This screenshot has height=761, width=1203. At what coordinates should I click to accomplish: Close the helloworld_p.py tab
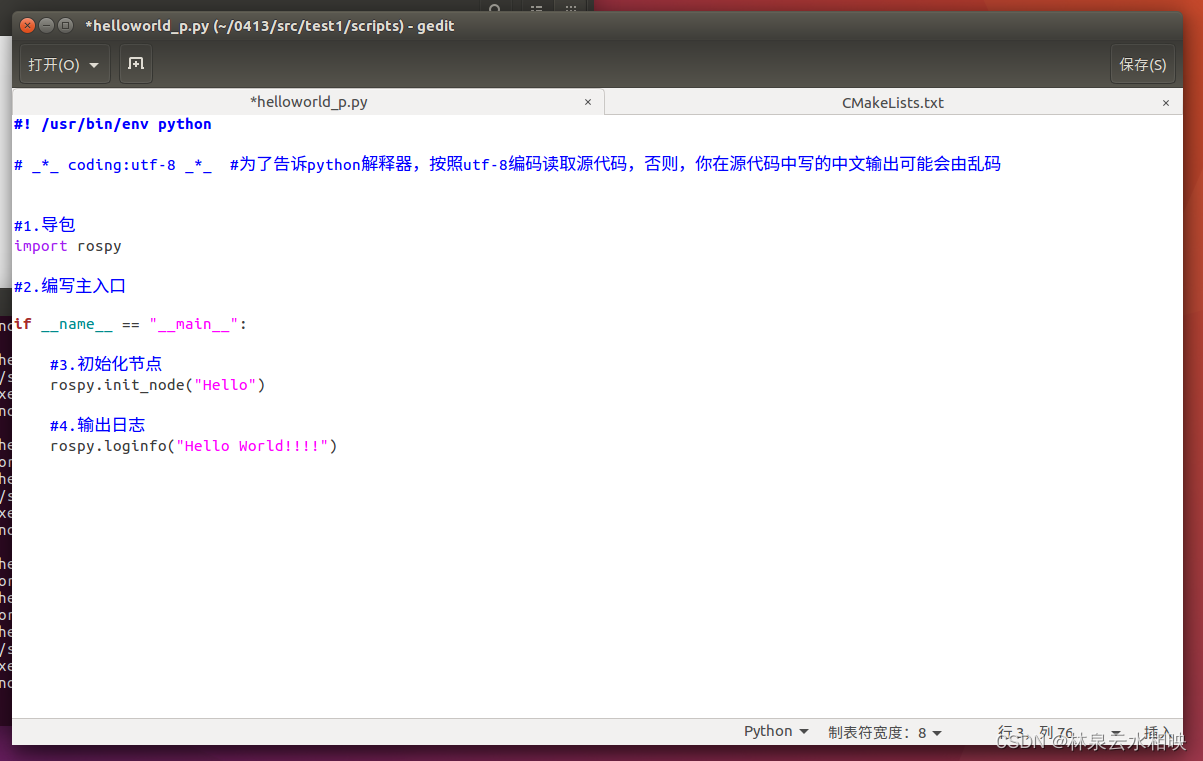tap(588, 102)
